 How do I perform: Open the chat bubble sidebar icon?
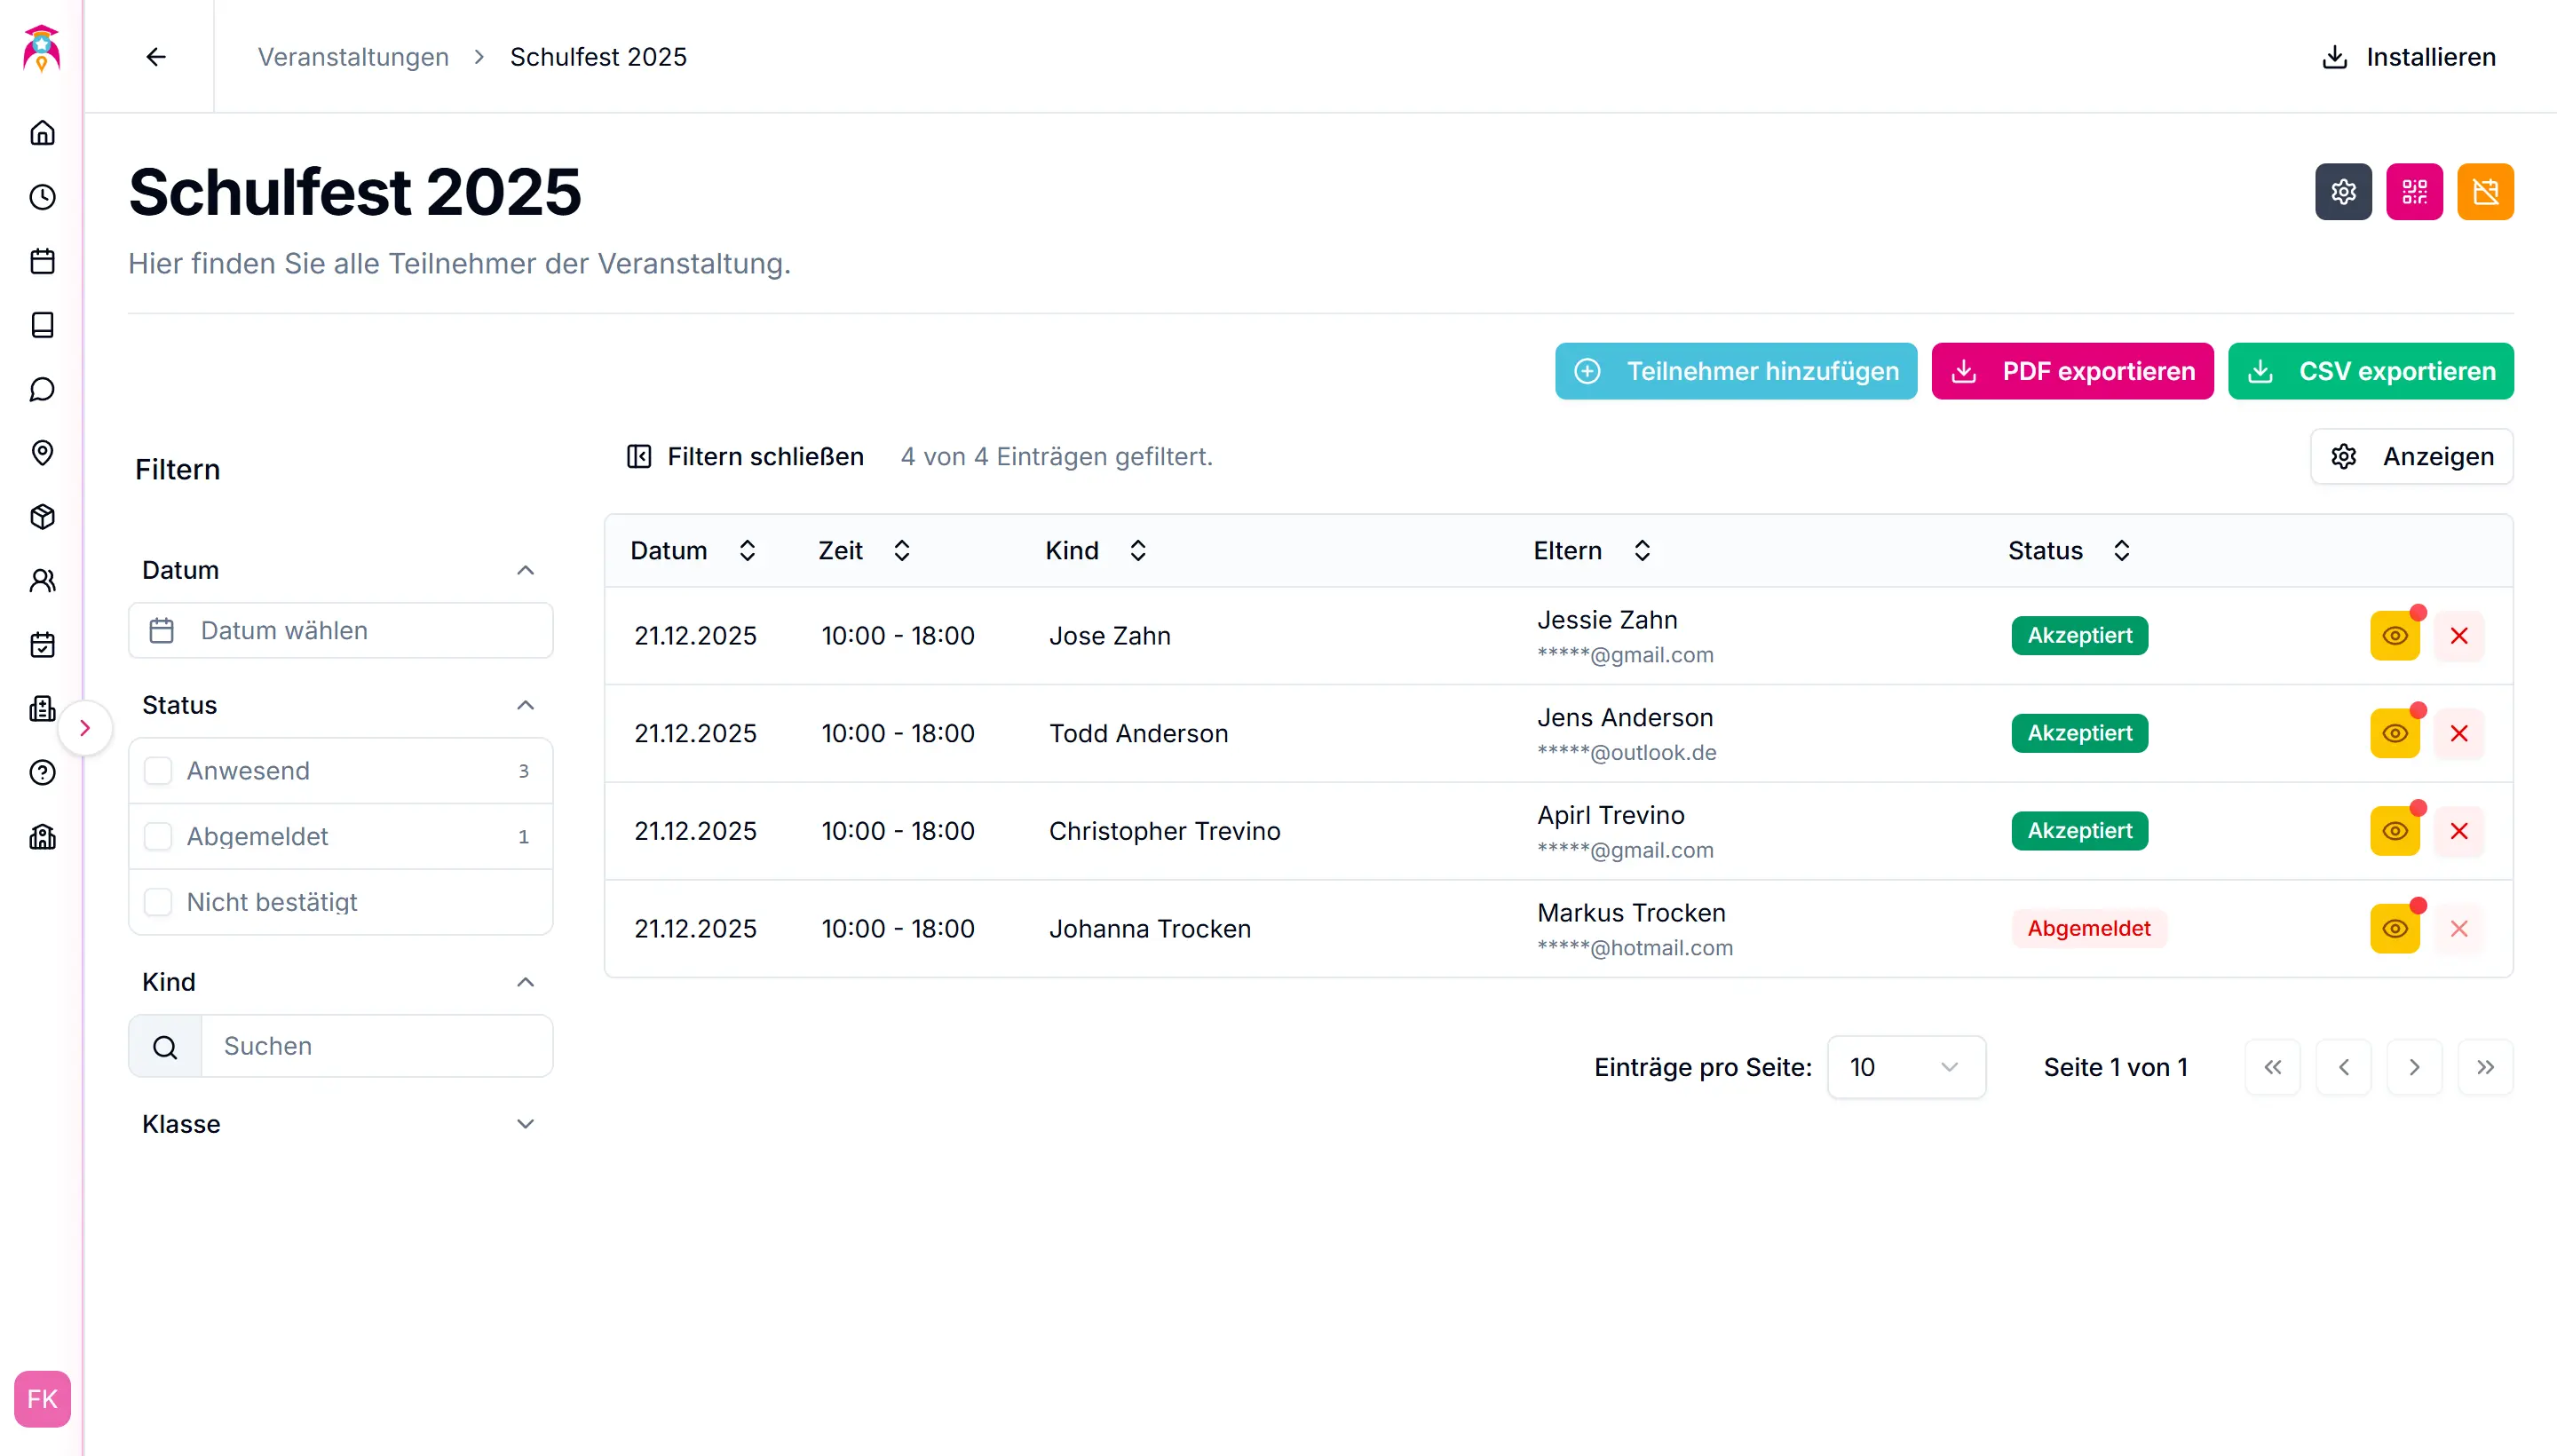click(42, 389)
